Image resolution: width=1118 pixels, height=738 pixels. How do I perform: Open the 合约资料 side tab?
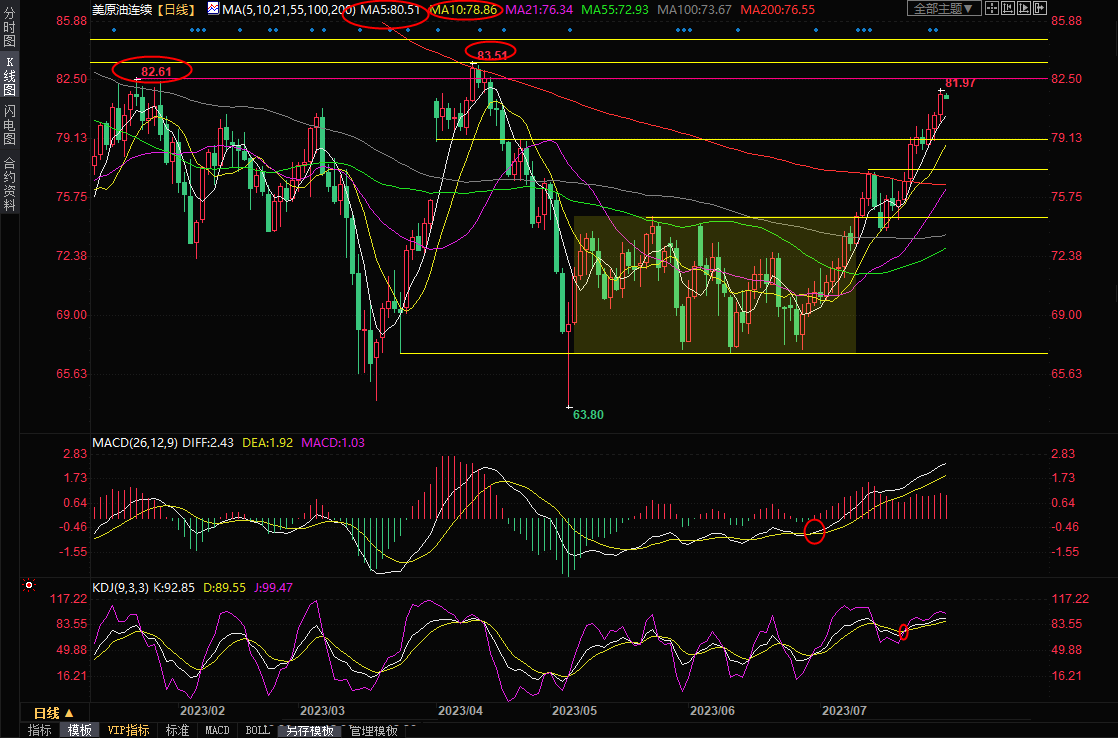10,184
